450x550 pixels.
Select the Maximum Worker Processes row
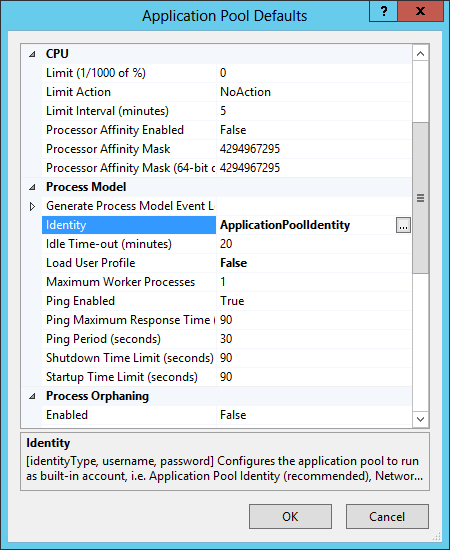(227, 282)
